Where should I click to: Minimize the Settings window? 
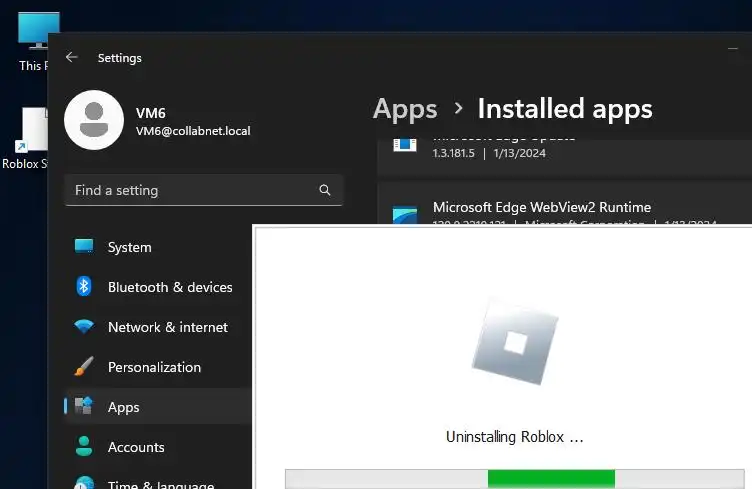732,48
